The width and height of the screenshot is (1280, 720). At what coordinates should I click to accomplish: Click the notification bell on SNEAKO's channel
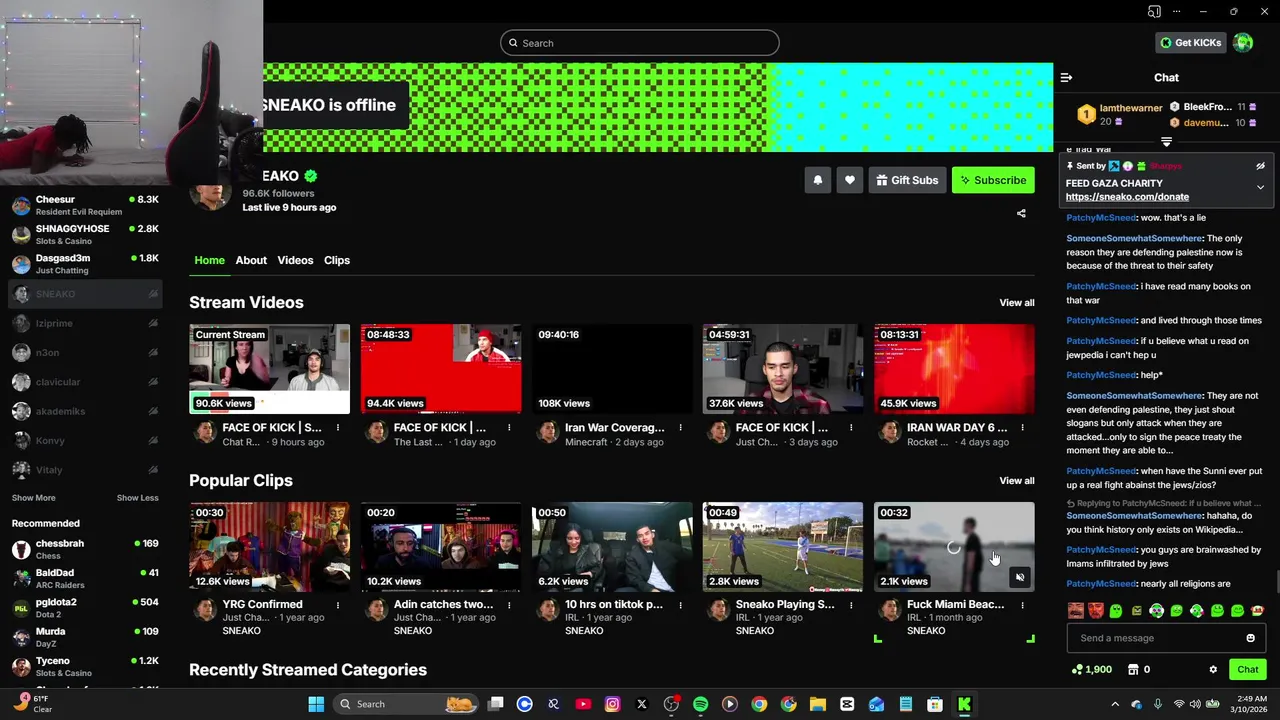coord(817,180)
